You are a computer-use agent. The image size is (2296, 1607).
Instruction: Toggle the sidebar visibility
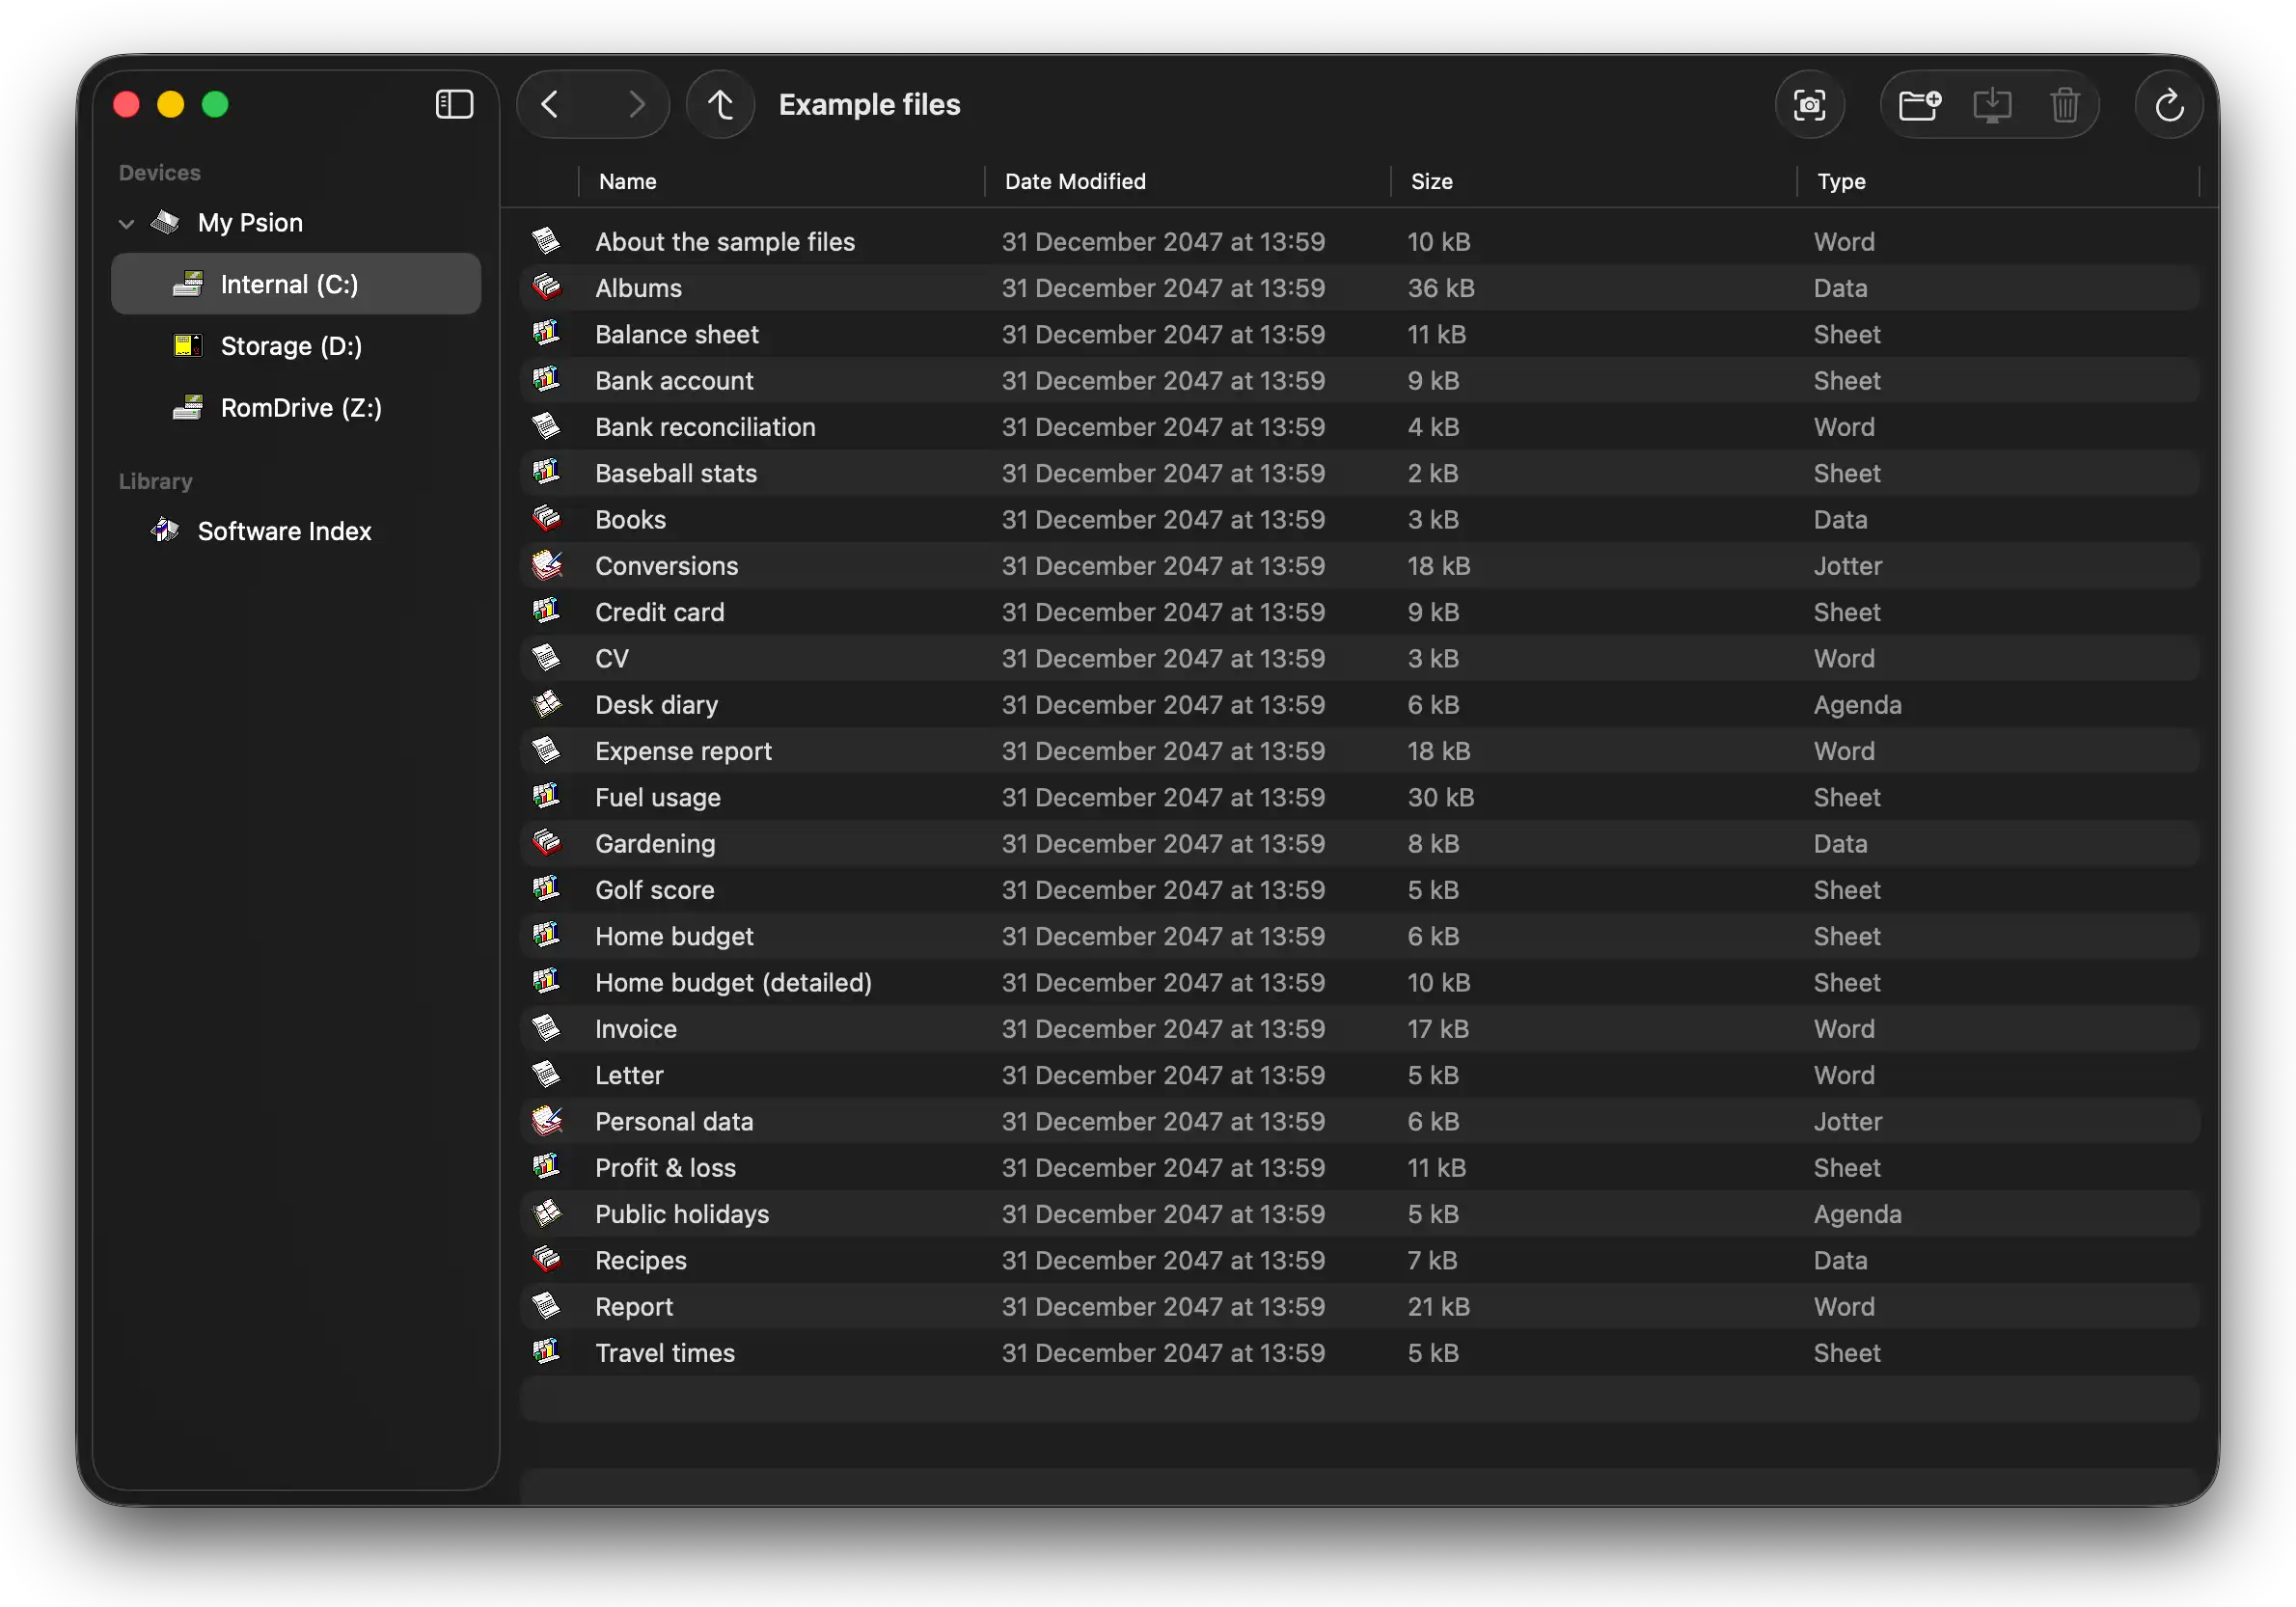(454, 105)
